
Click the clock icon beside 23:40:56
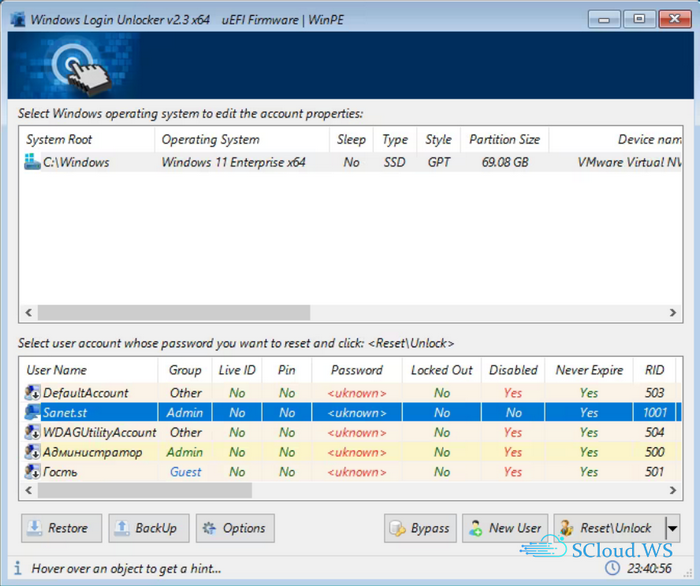coord(612,568)
